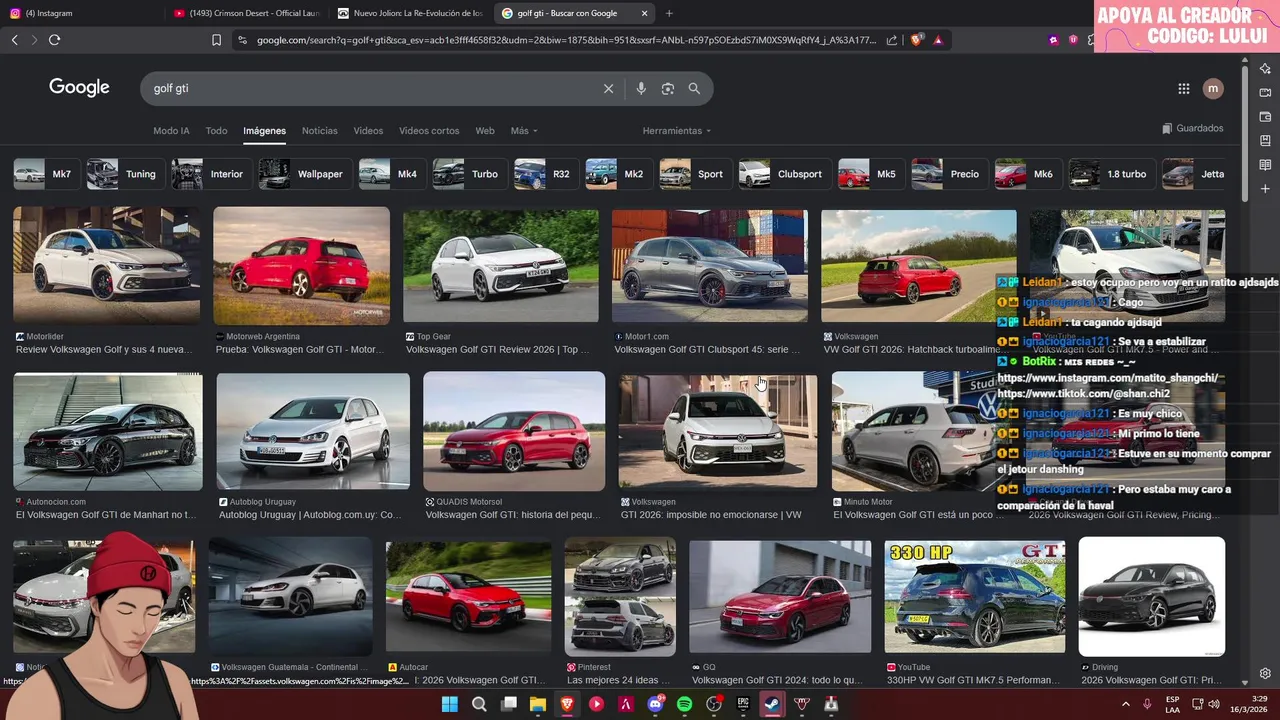Switch to the Todo results tab

tap(216, 131)
